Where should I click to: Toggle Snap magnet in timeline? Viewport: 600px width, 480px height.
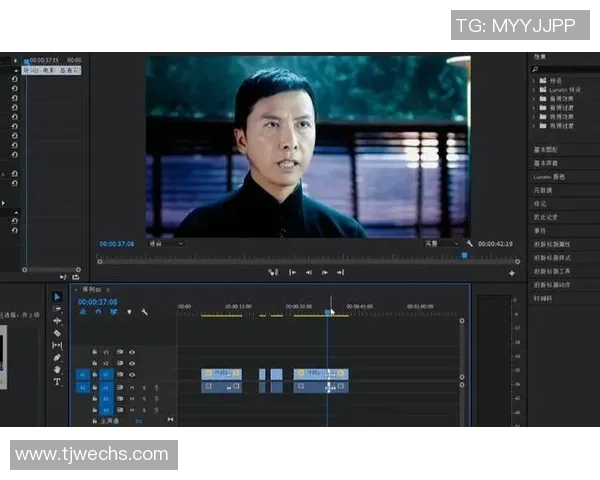pos(98,312)
